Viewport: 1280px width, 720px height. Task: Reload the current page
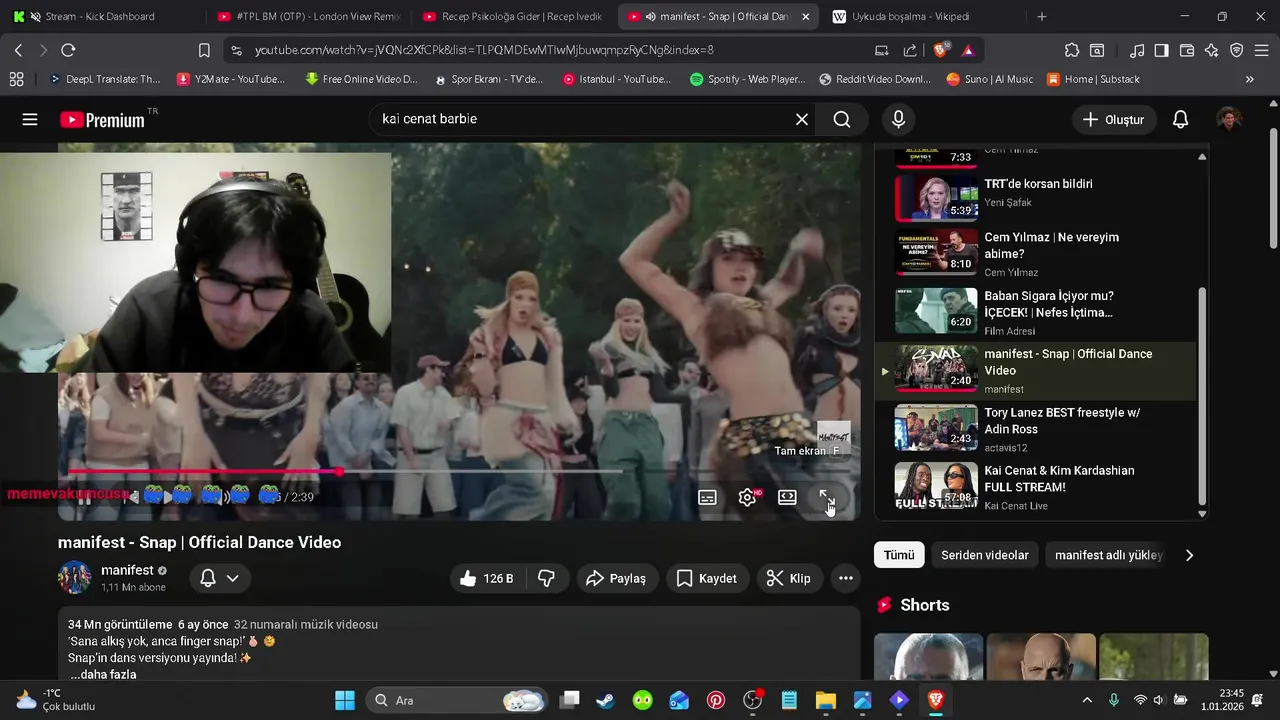pos(68,50)
